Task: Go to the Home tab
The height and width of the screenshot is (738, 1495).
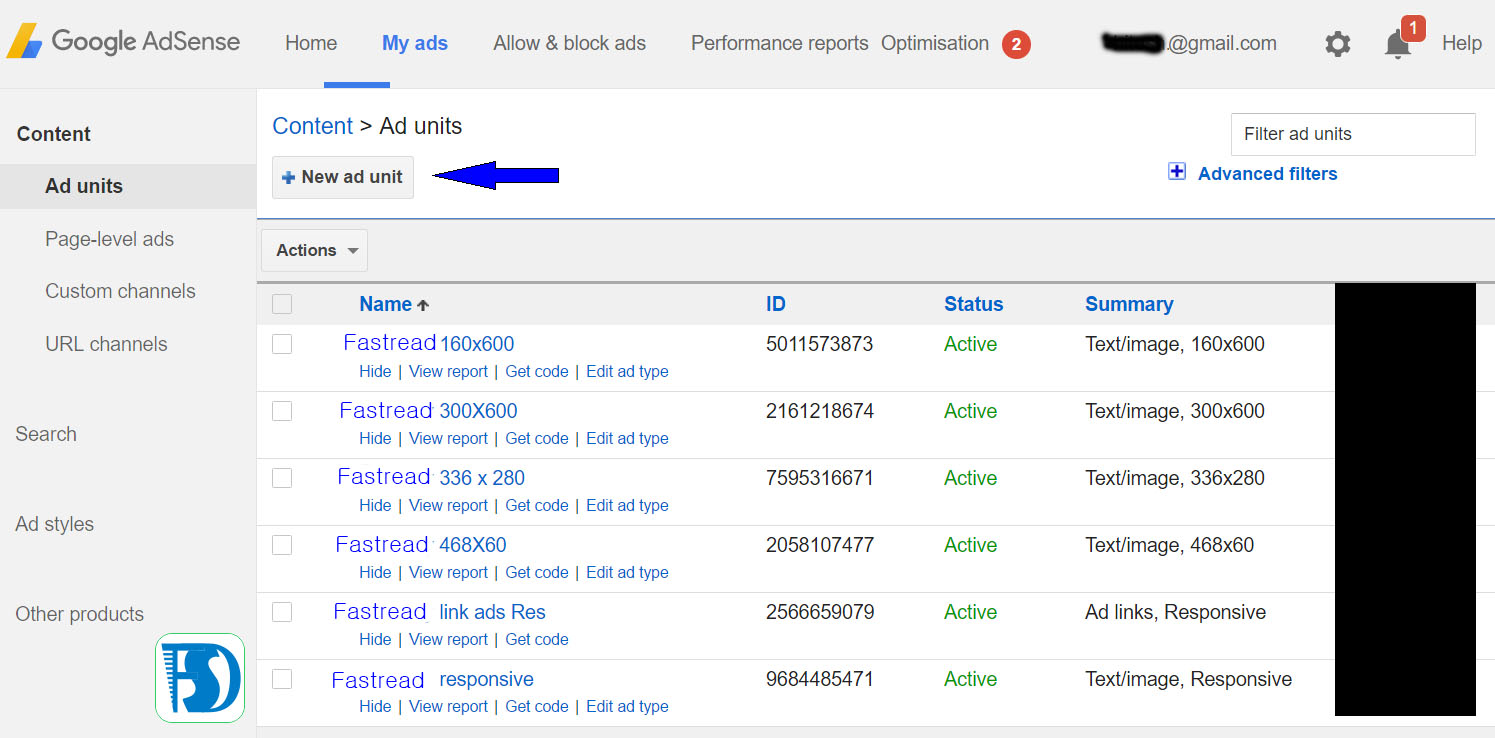Action: pos(311,43)
